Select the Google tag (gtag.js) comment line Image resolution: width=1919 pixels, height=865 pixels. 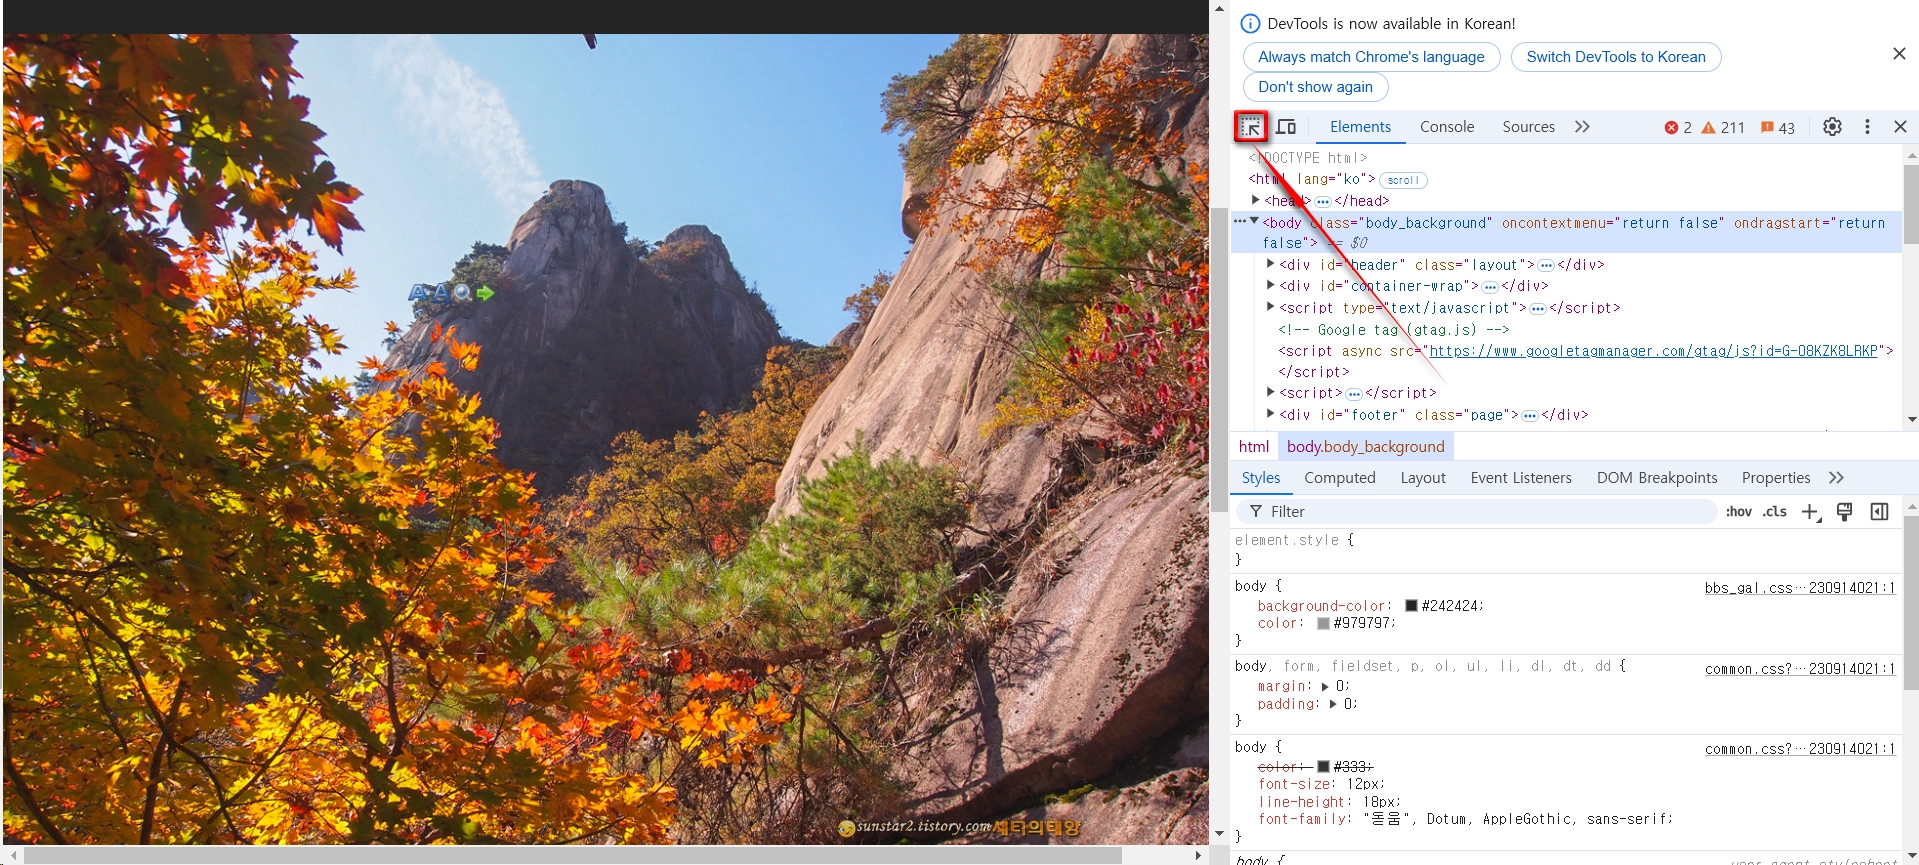(1394, 330)
